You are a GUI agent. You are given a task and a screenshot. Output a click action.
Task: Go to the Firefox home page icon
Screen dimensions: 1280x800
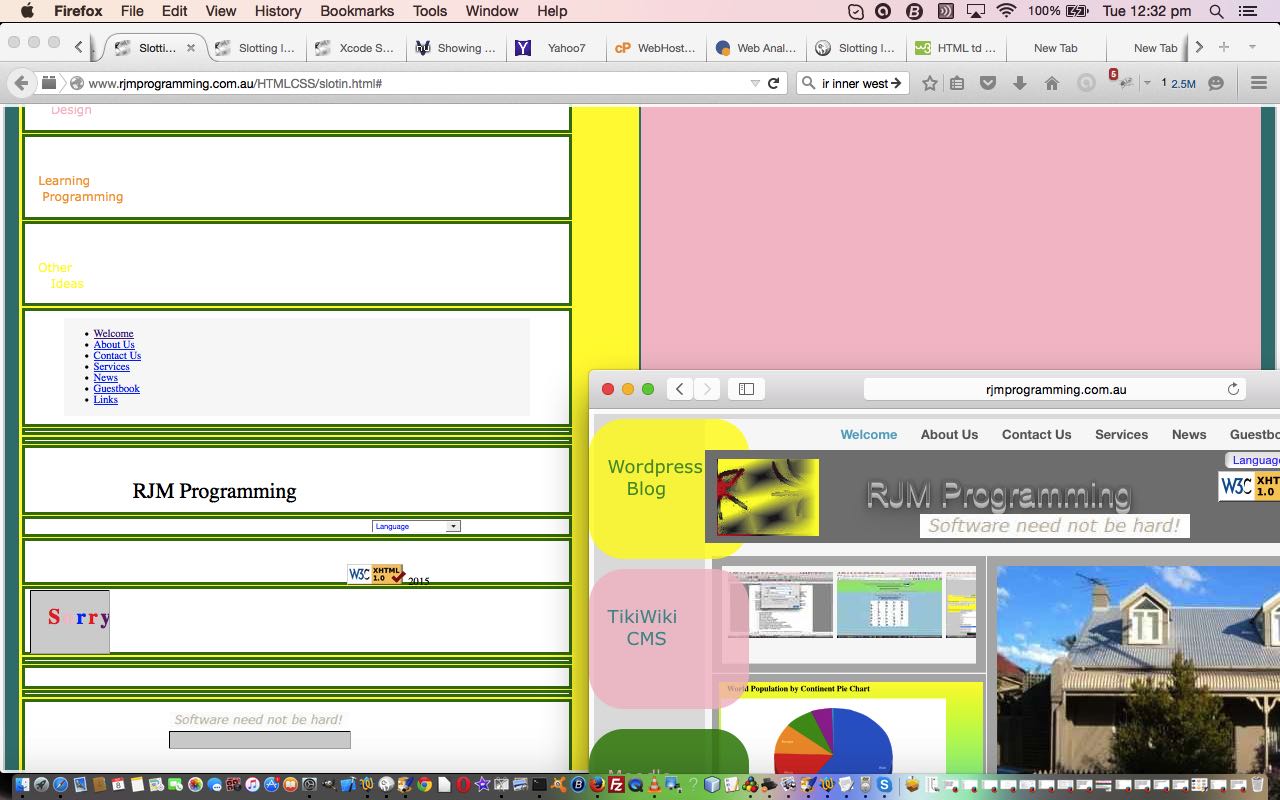click(1051, 84)
